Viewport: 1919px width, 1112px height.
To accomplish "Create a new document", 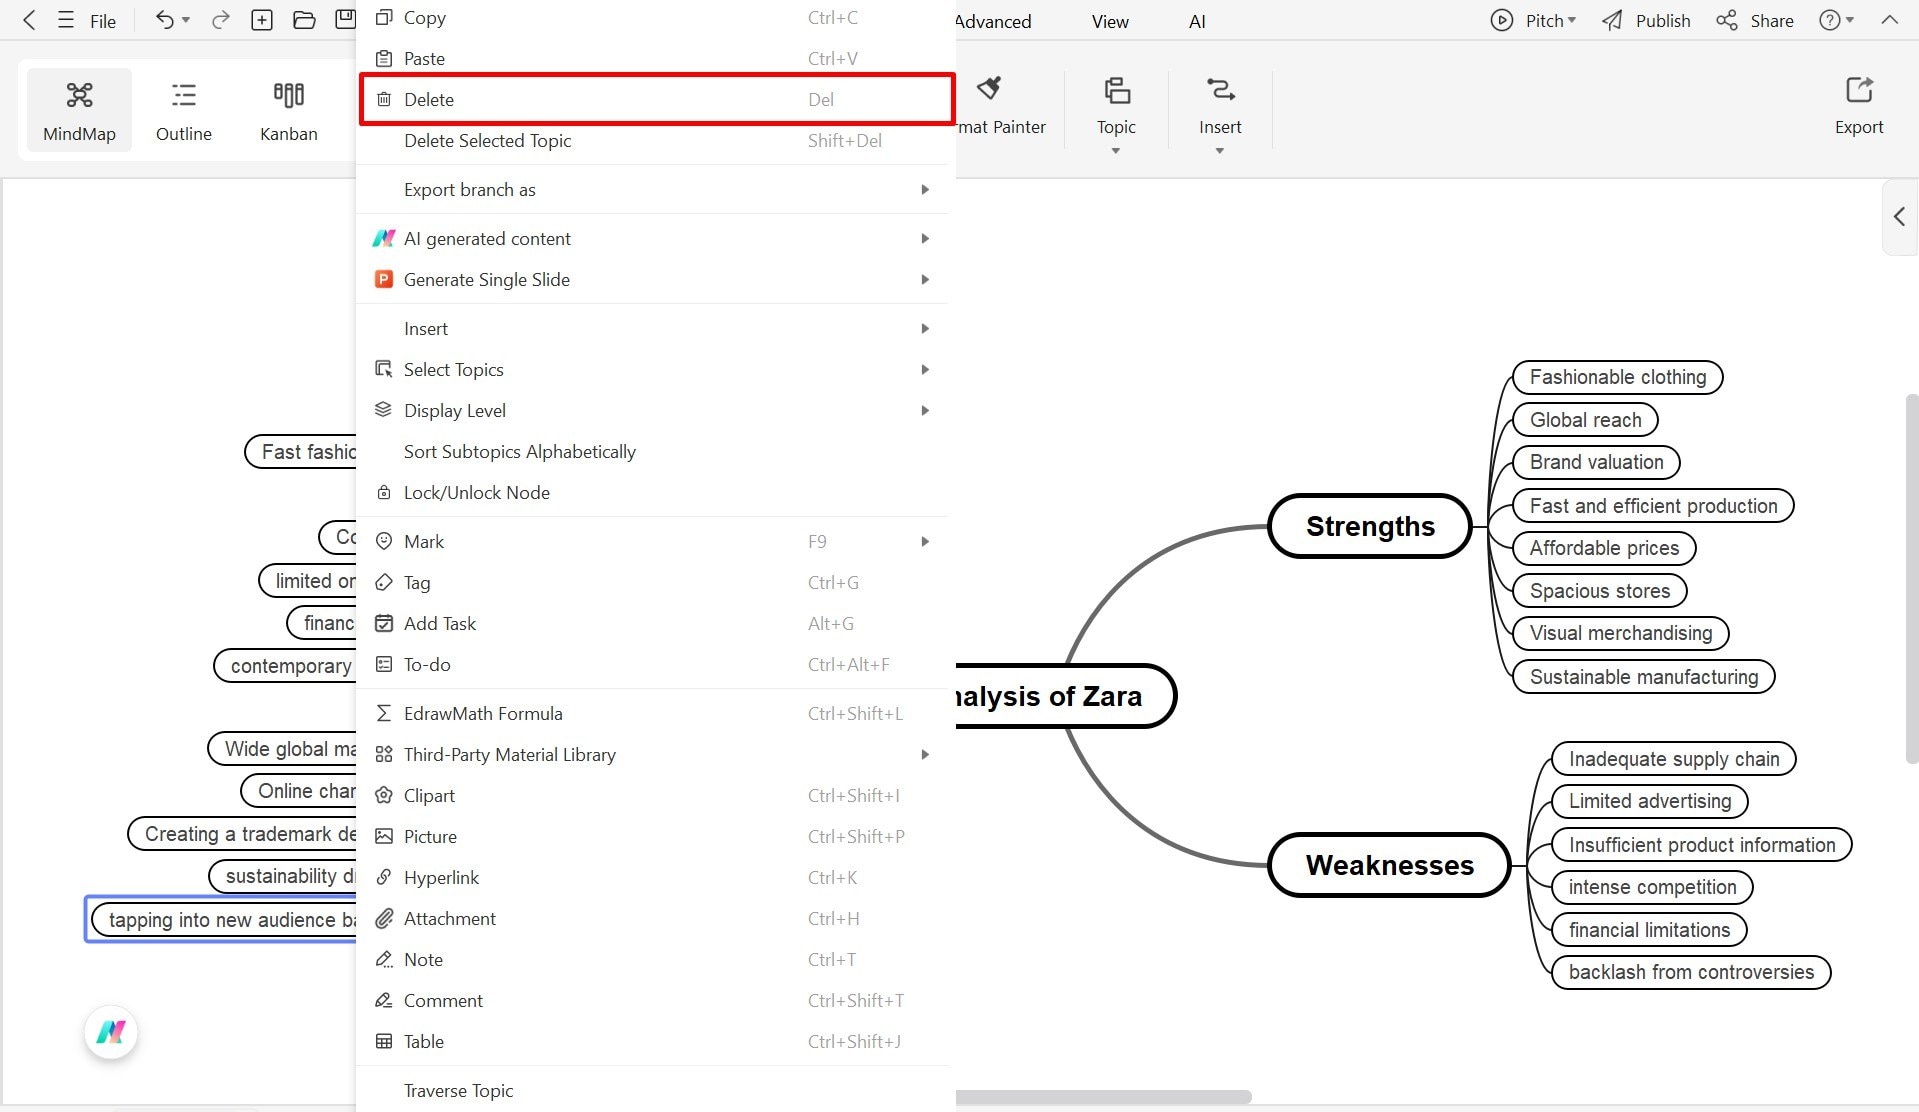I will tap(262, 20).
